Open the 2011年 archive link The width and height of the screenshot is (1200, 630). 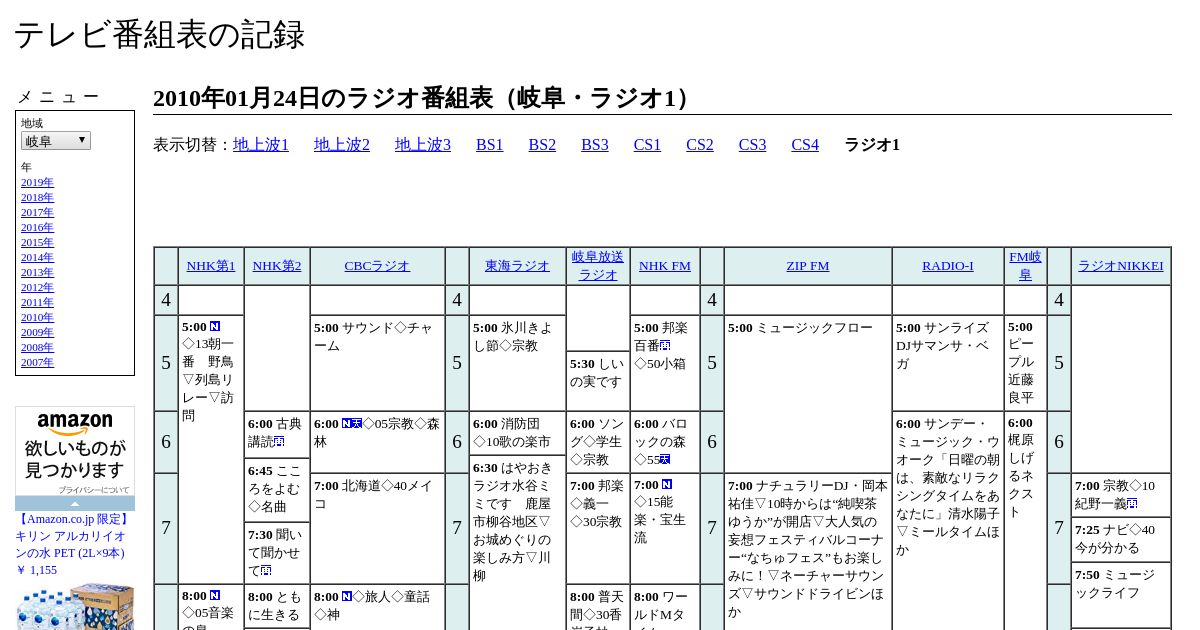[x=37, y=303]
